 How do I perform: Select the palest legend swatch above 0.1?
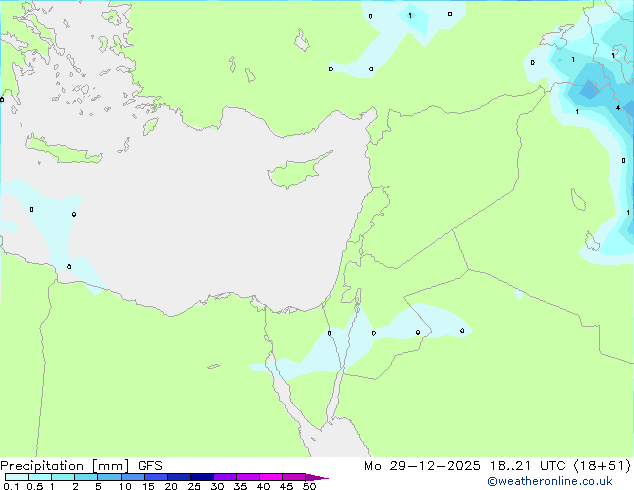pos(17,477)
